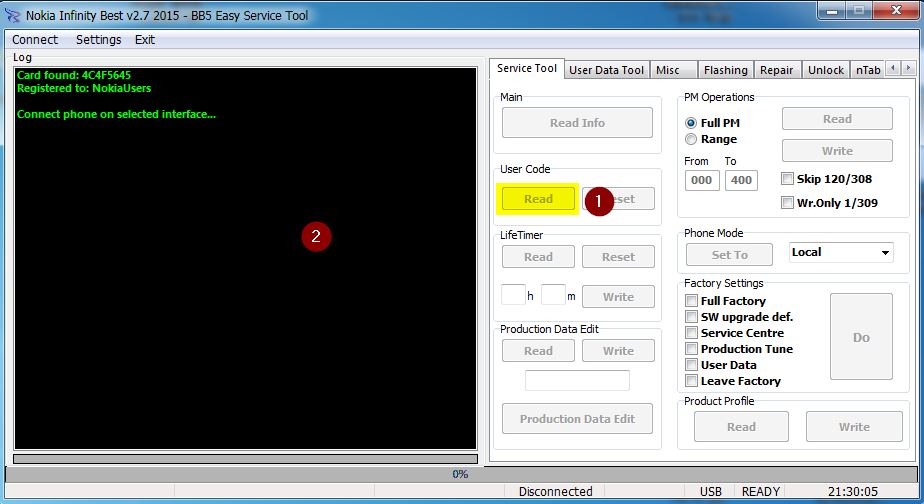The height and width of the screenshot is (504, 924).
Task: Click Production Data Edit group's Write button
Action: click(x=618, y=351)
